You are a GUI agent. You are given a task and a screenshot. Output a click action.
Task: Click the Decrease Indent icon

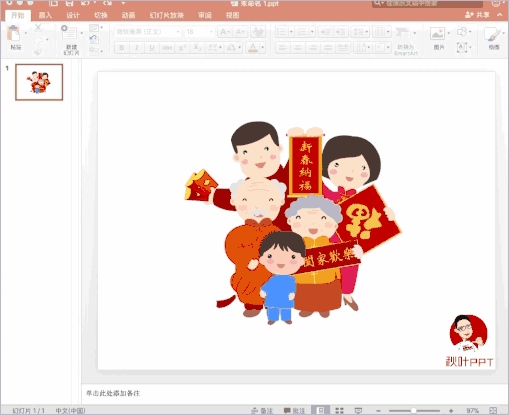tap(325, 32)
